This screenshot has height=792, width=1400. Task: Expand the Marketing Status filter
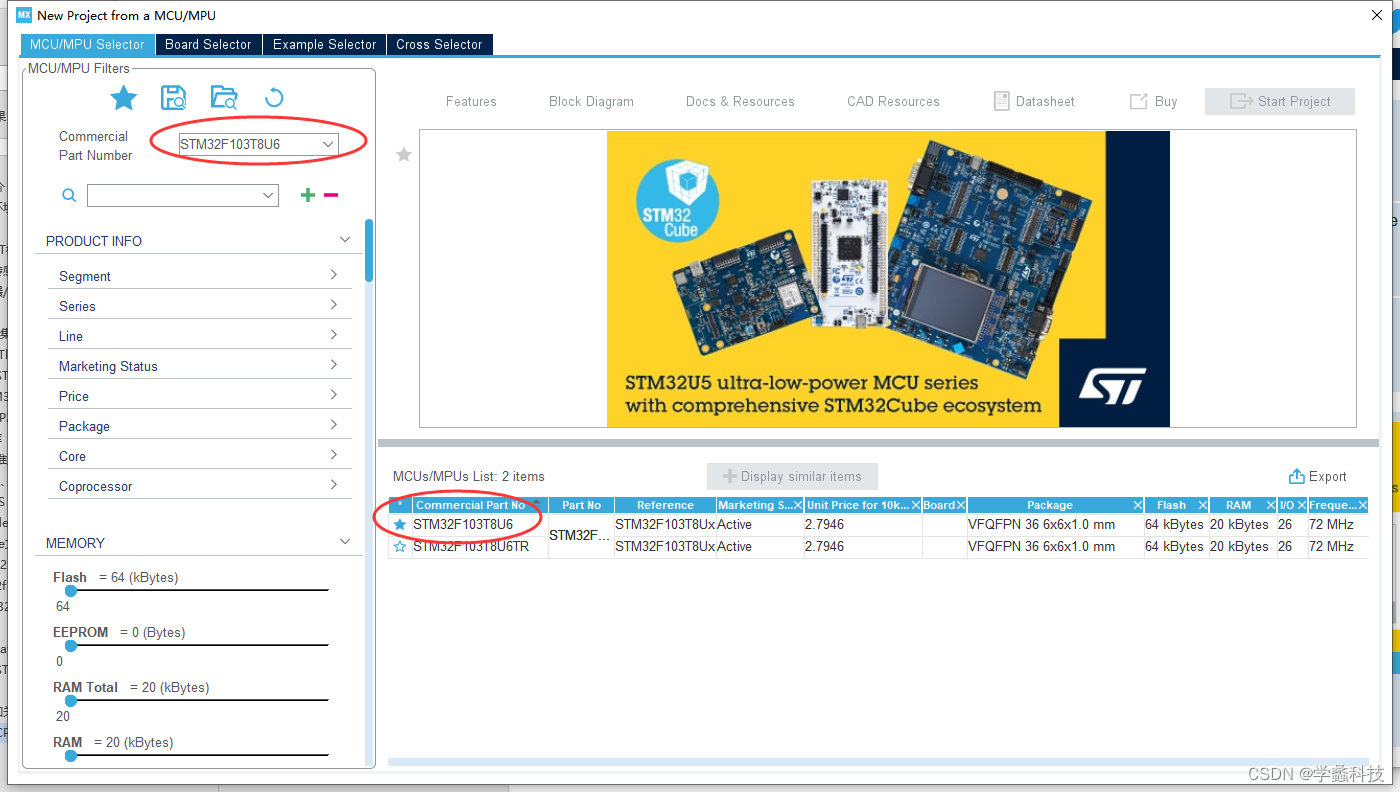click(x=334, y=365)
